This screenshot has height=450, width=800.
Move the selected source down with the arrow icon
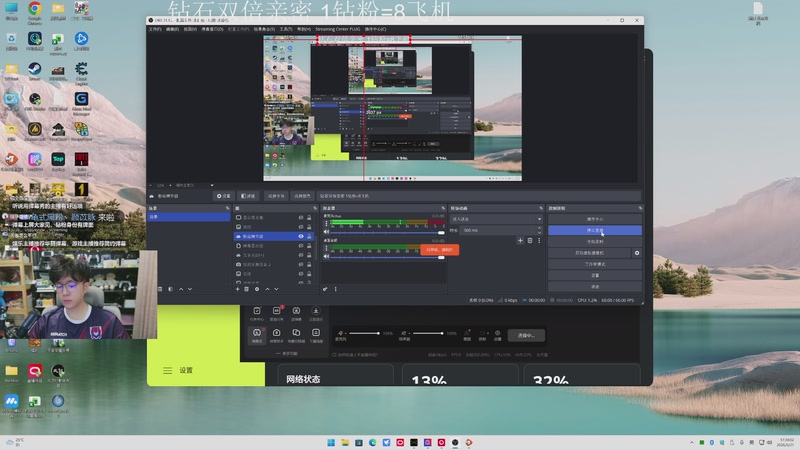click(x=277, y=289)
